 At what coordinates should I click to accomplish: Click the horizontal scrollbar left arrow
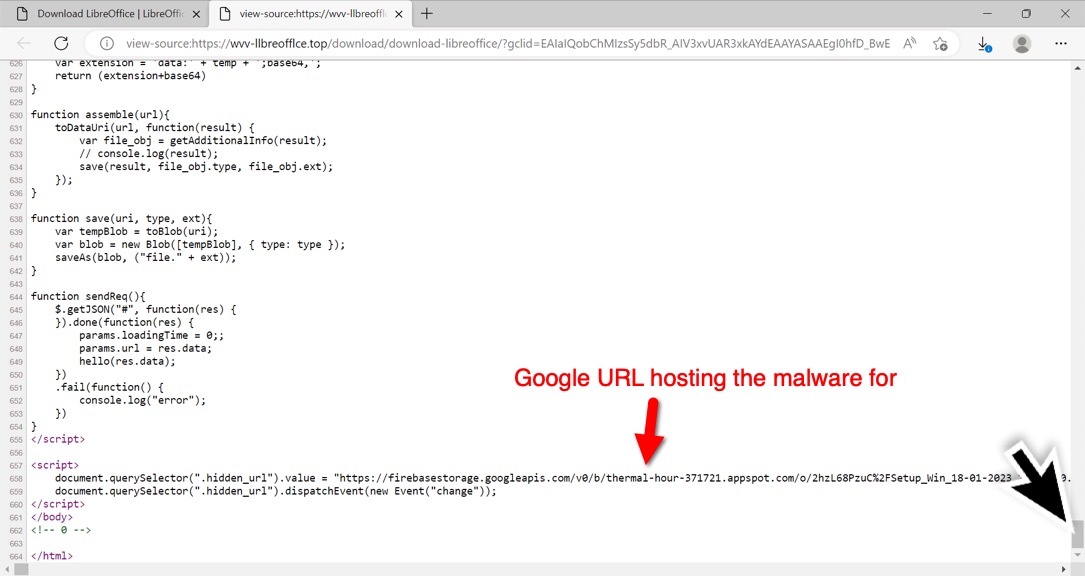(7, 569)
